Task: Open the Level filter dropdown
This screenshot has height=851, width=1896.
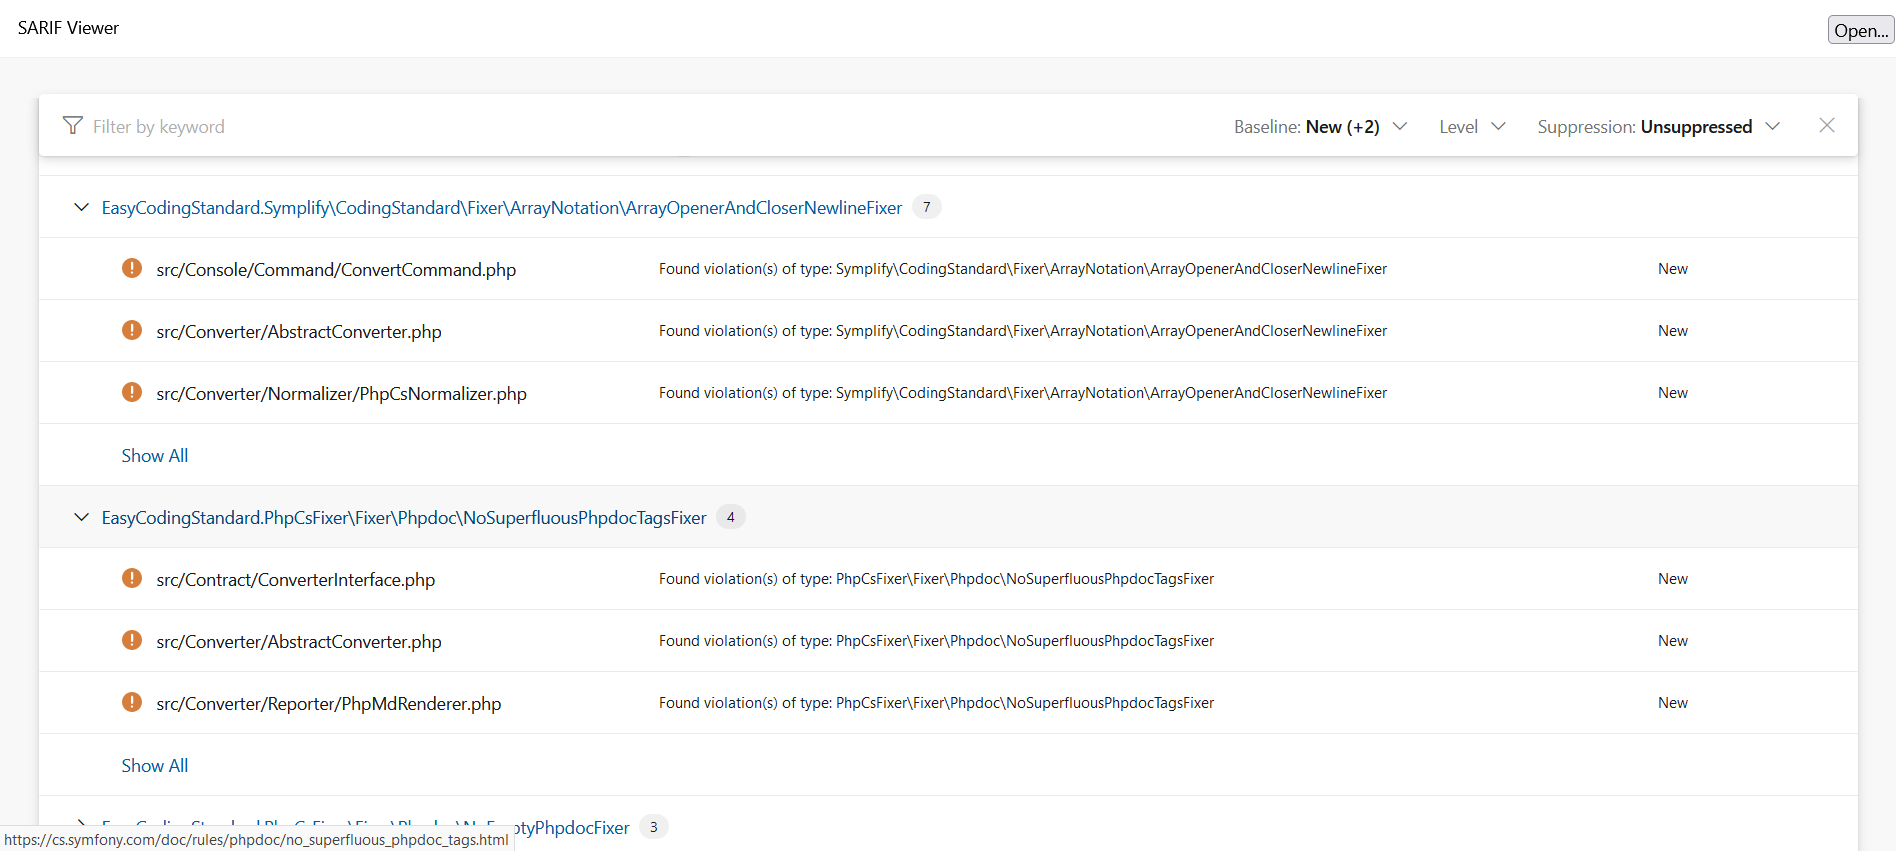Action: [x=1472, y=127]
